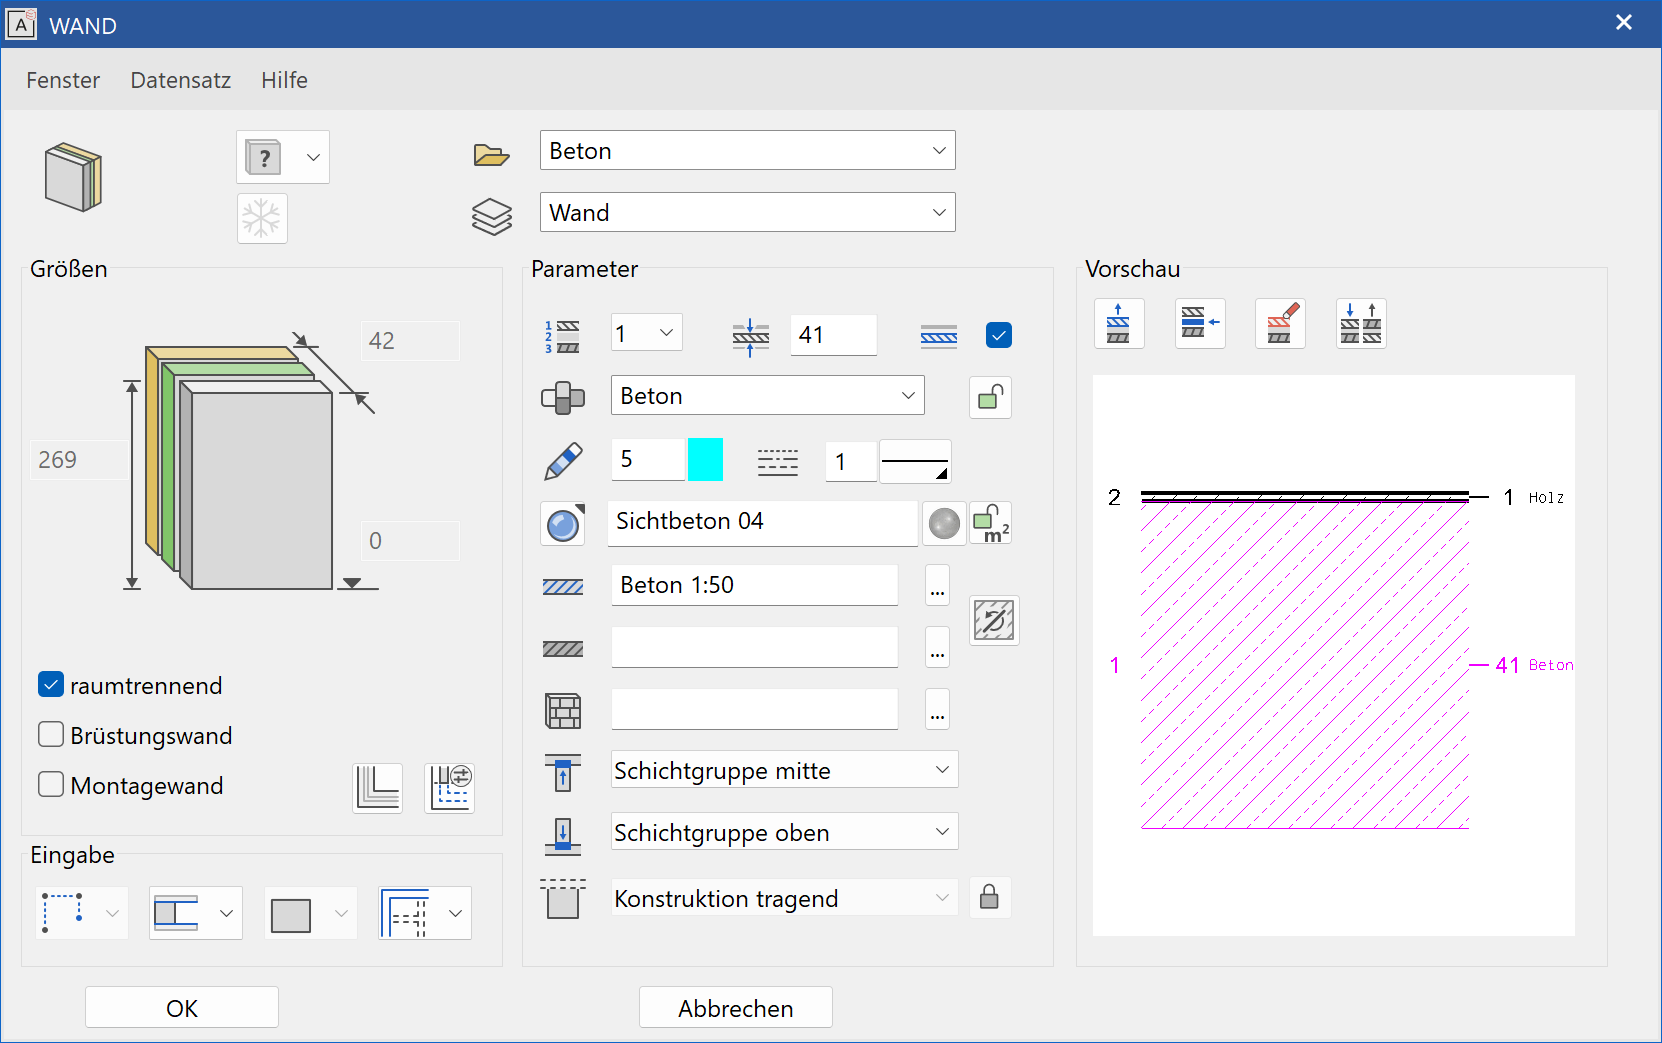Click the open folder icon beside Beton

point(491,154)
